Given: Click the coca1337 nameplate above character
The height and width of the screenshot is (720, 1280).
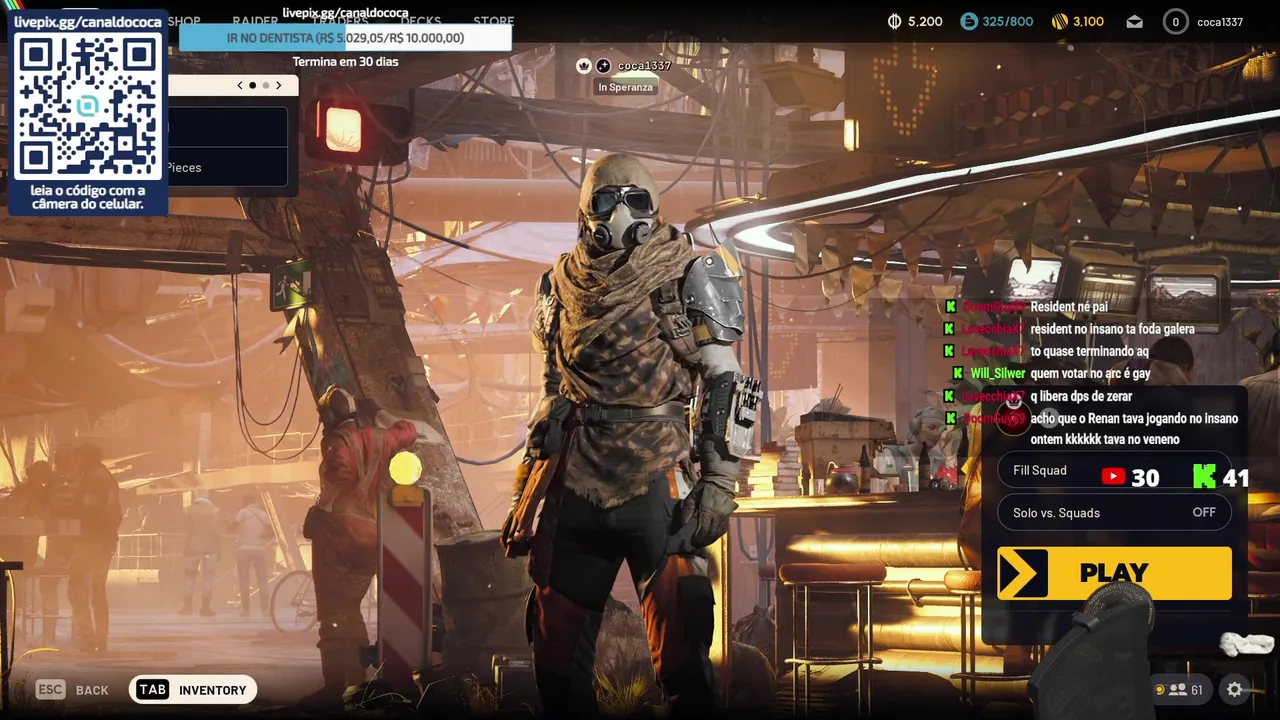Looking at the screenshot, I should [x=644, y=66].
